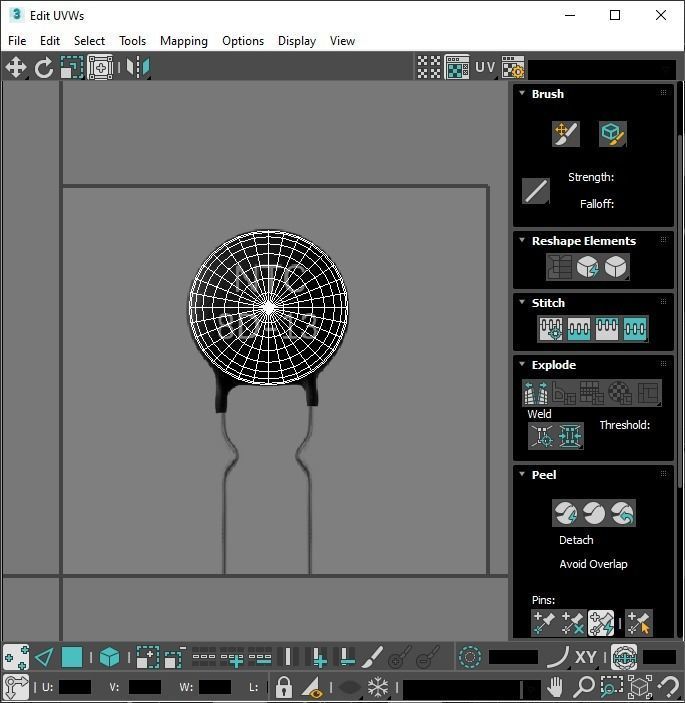This screenshot has width=685, height=703.
Task: Click the Freeze Selected snowflake icon
Action: [x=378, y=687]
